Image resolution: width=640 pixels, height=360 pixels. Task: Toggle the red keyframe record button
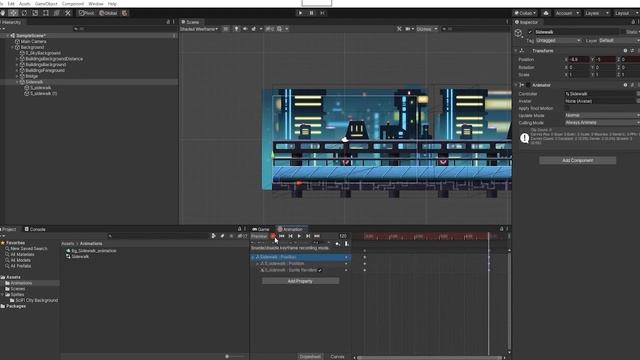(273, 236)
